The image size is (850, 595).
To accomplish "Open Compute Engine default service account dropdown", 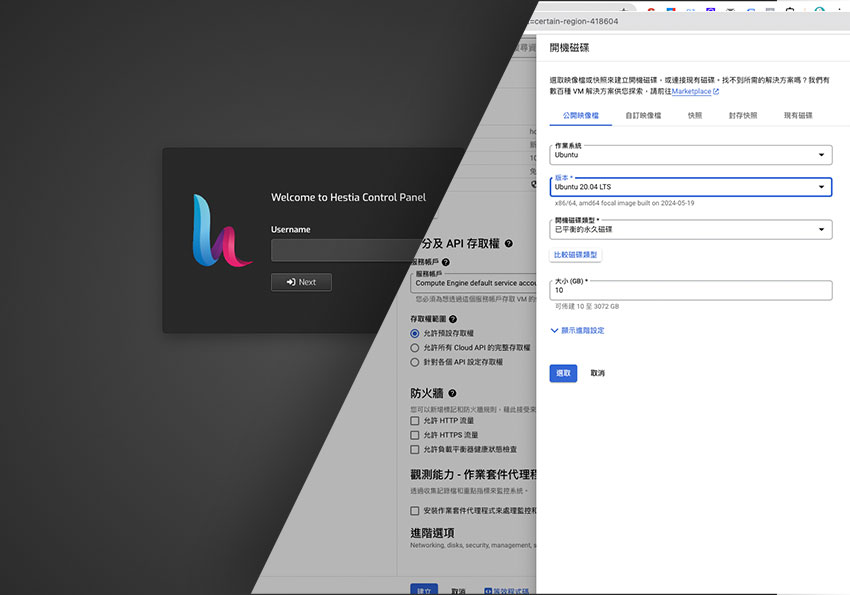I will [474, 283].
